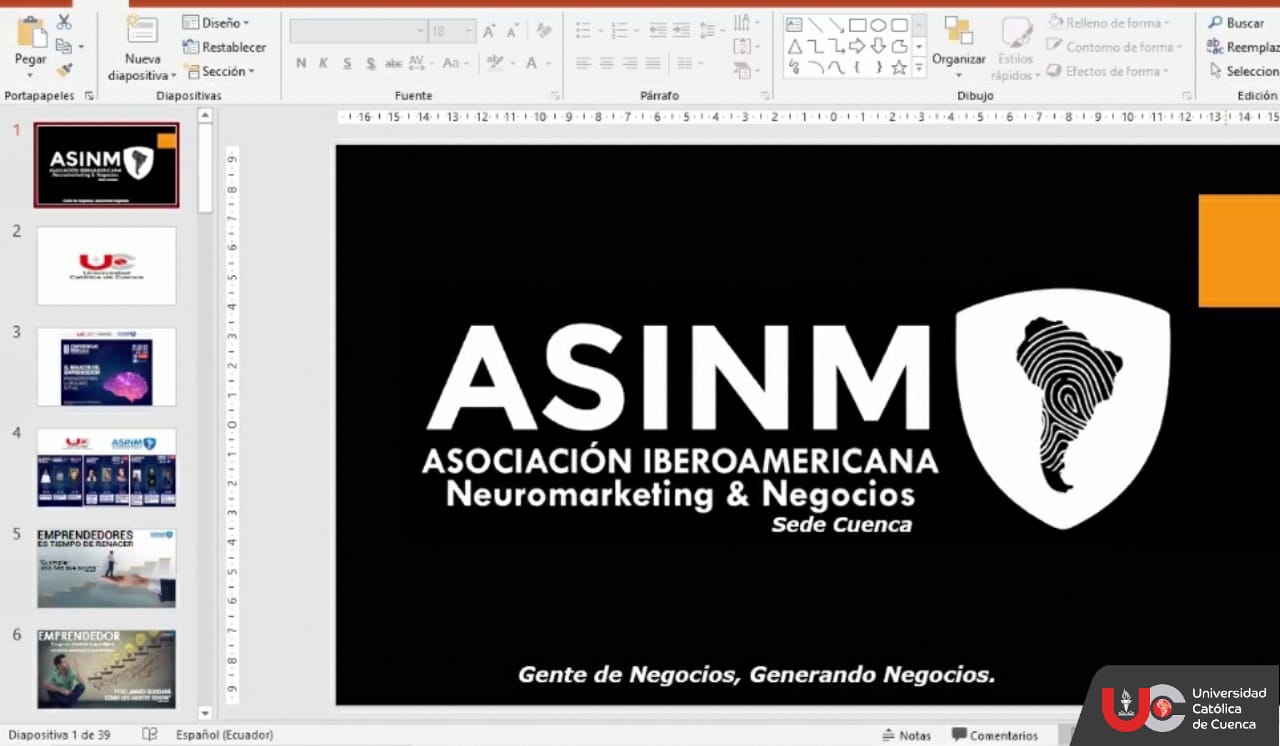Select the oval shape in gallery
The height and width of the screenshot is (746, 1280).
(x=878, y=25)
